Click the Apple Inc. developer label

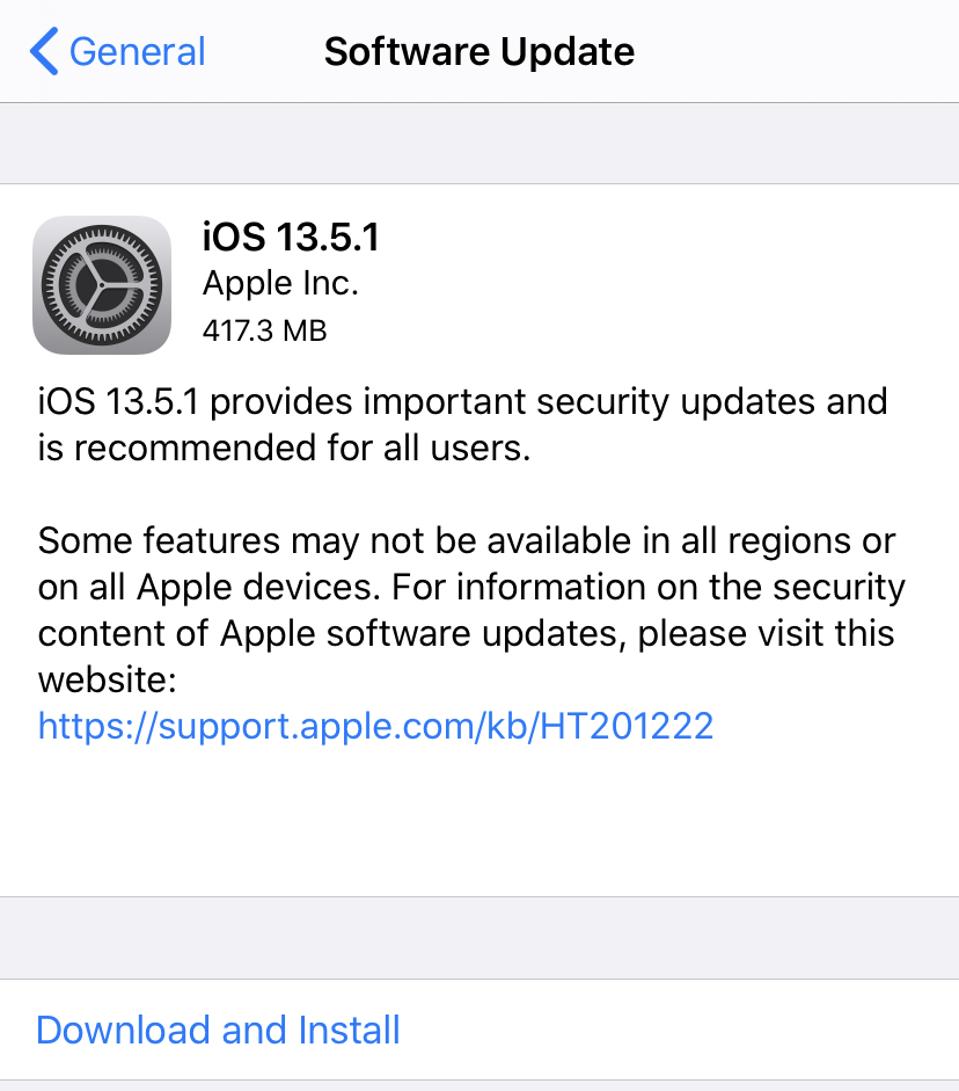[x=280, y=284]
